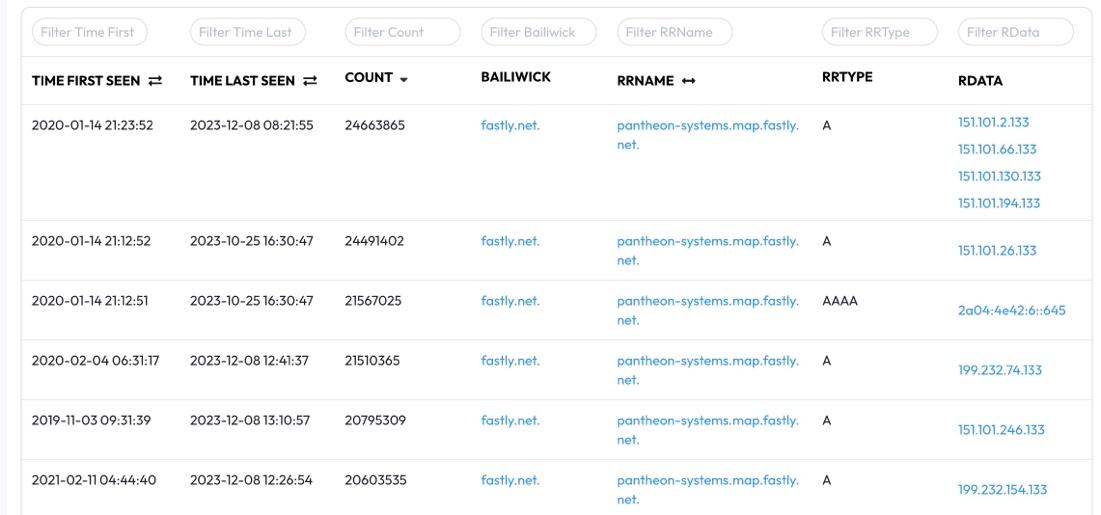1101x515 pixels.
Task: Select first-seen timestamp 2021-02-11 04:44:40
Action: pos(94,480)
